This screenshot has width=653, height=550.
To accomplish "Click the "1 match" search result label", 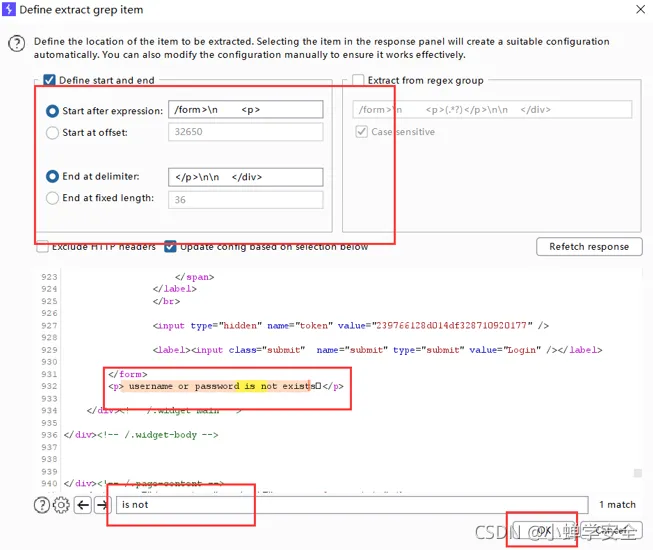I will click(x=617, y=505).
